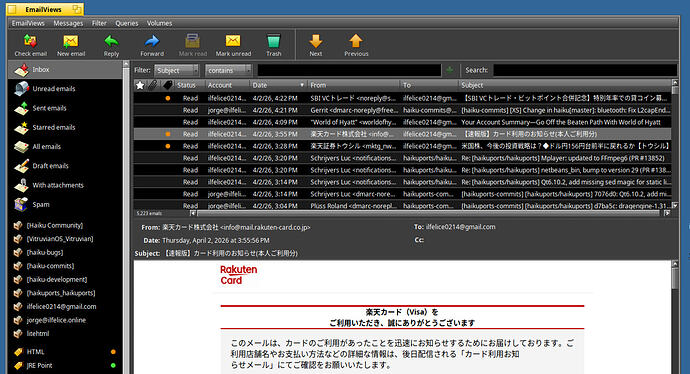This screenshot has height=374, width=690.
Task: Sort by the tag column header
Action: tap(167, 85)
